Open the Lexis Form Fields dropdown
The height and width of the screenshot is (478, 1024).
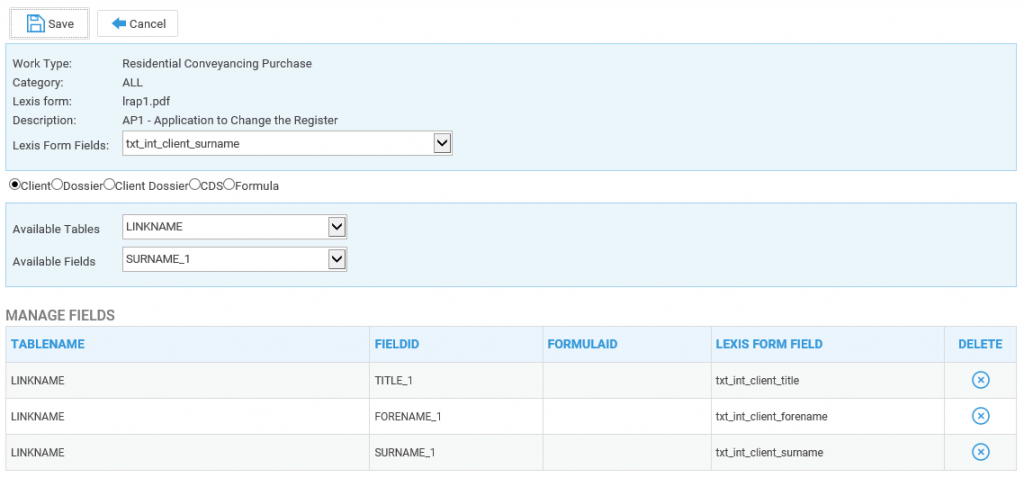287,144
